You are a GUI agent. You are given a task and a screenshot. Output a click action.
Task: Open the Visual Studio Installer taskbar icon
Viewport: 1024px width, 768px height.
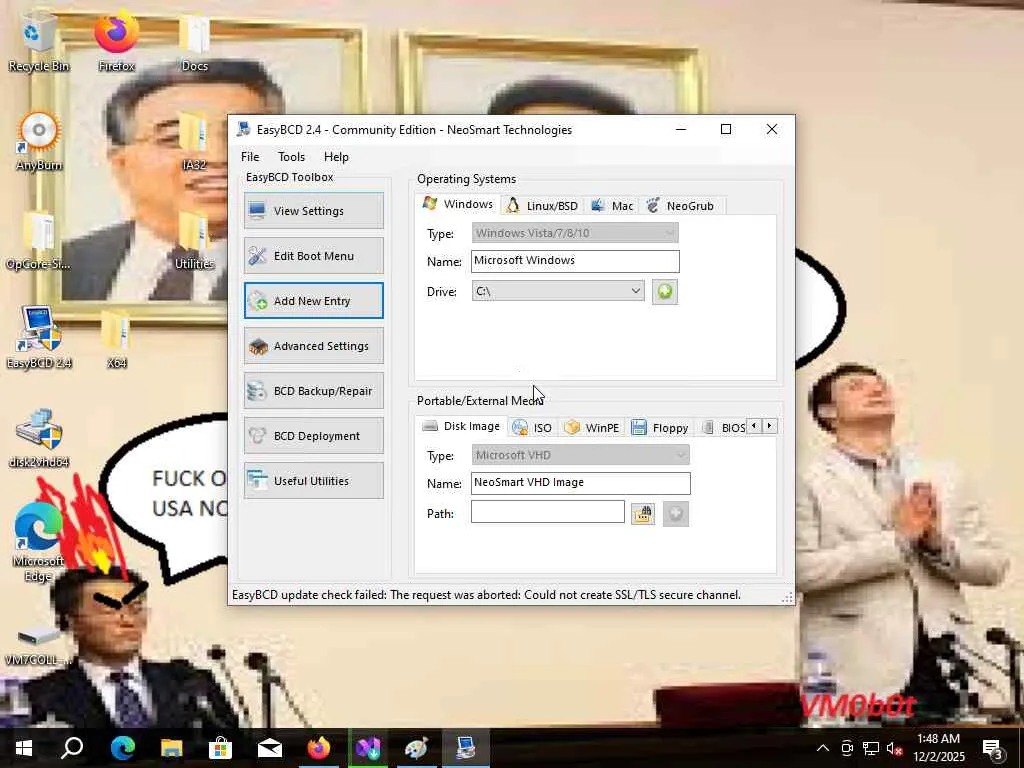click(368, 748)
